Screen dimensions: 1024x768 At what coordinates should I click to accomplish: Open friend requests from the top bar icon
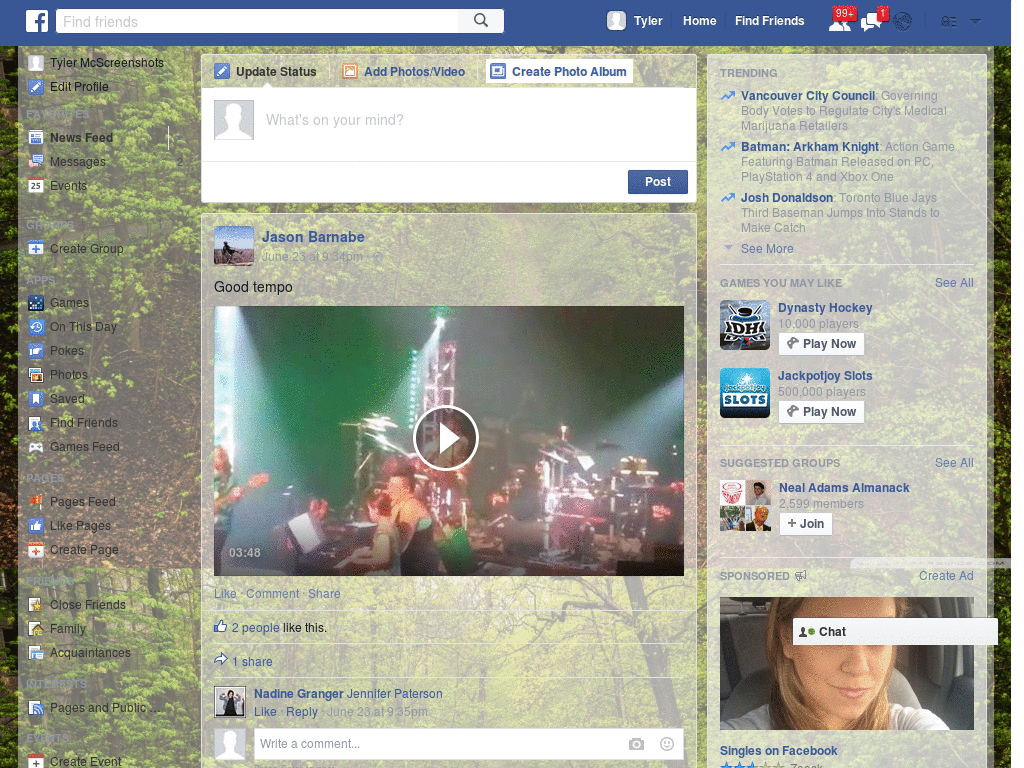(x=840, y=20)
